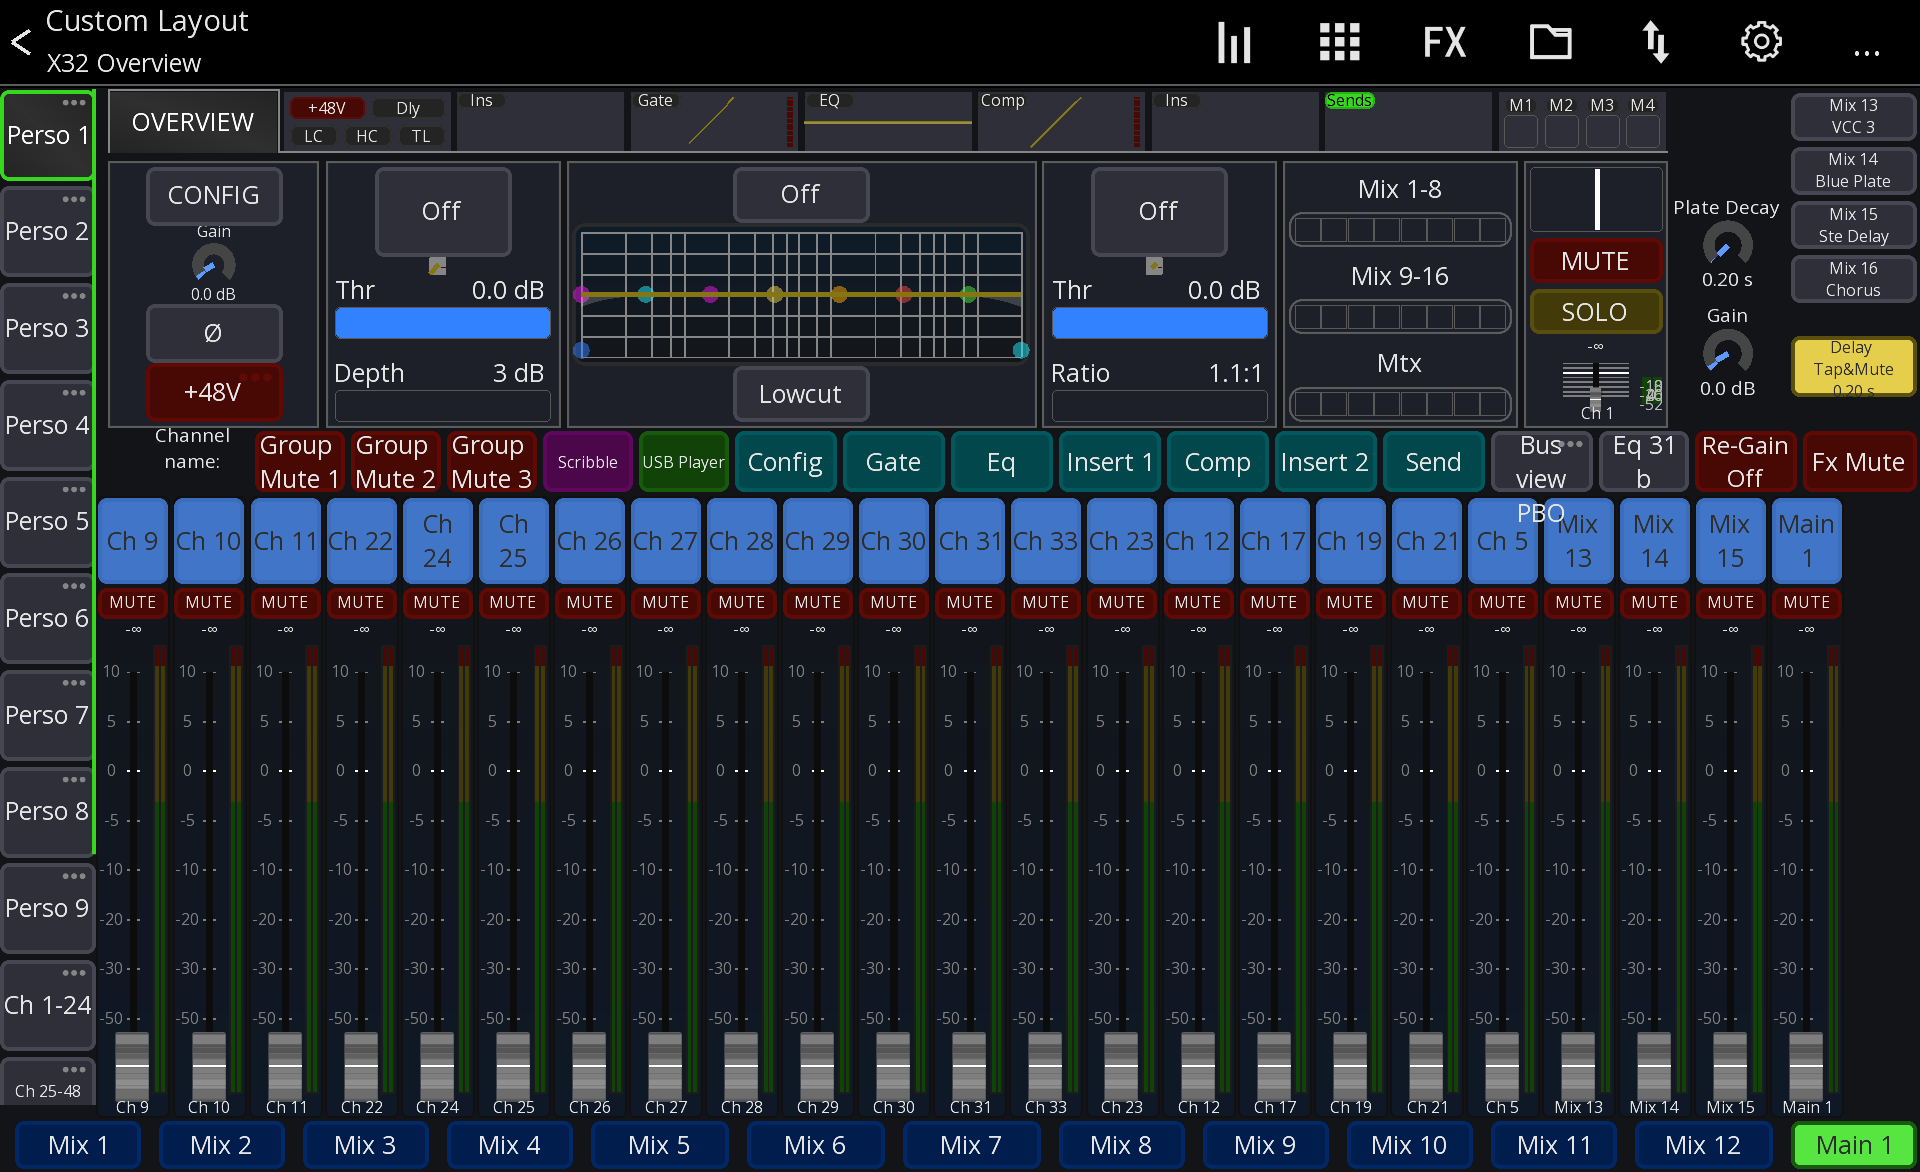Open the options dots on Ch 1-24

click(74, 972)
